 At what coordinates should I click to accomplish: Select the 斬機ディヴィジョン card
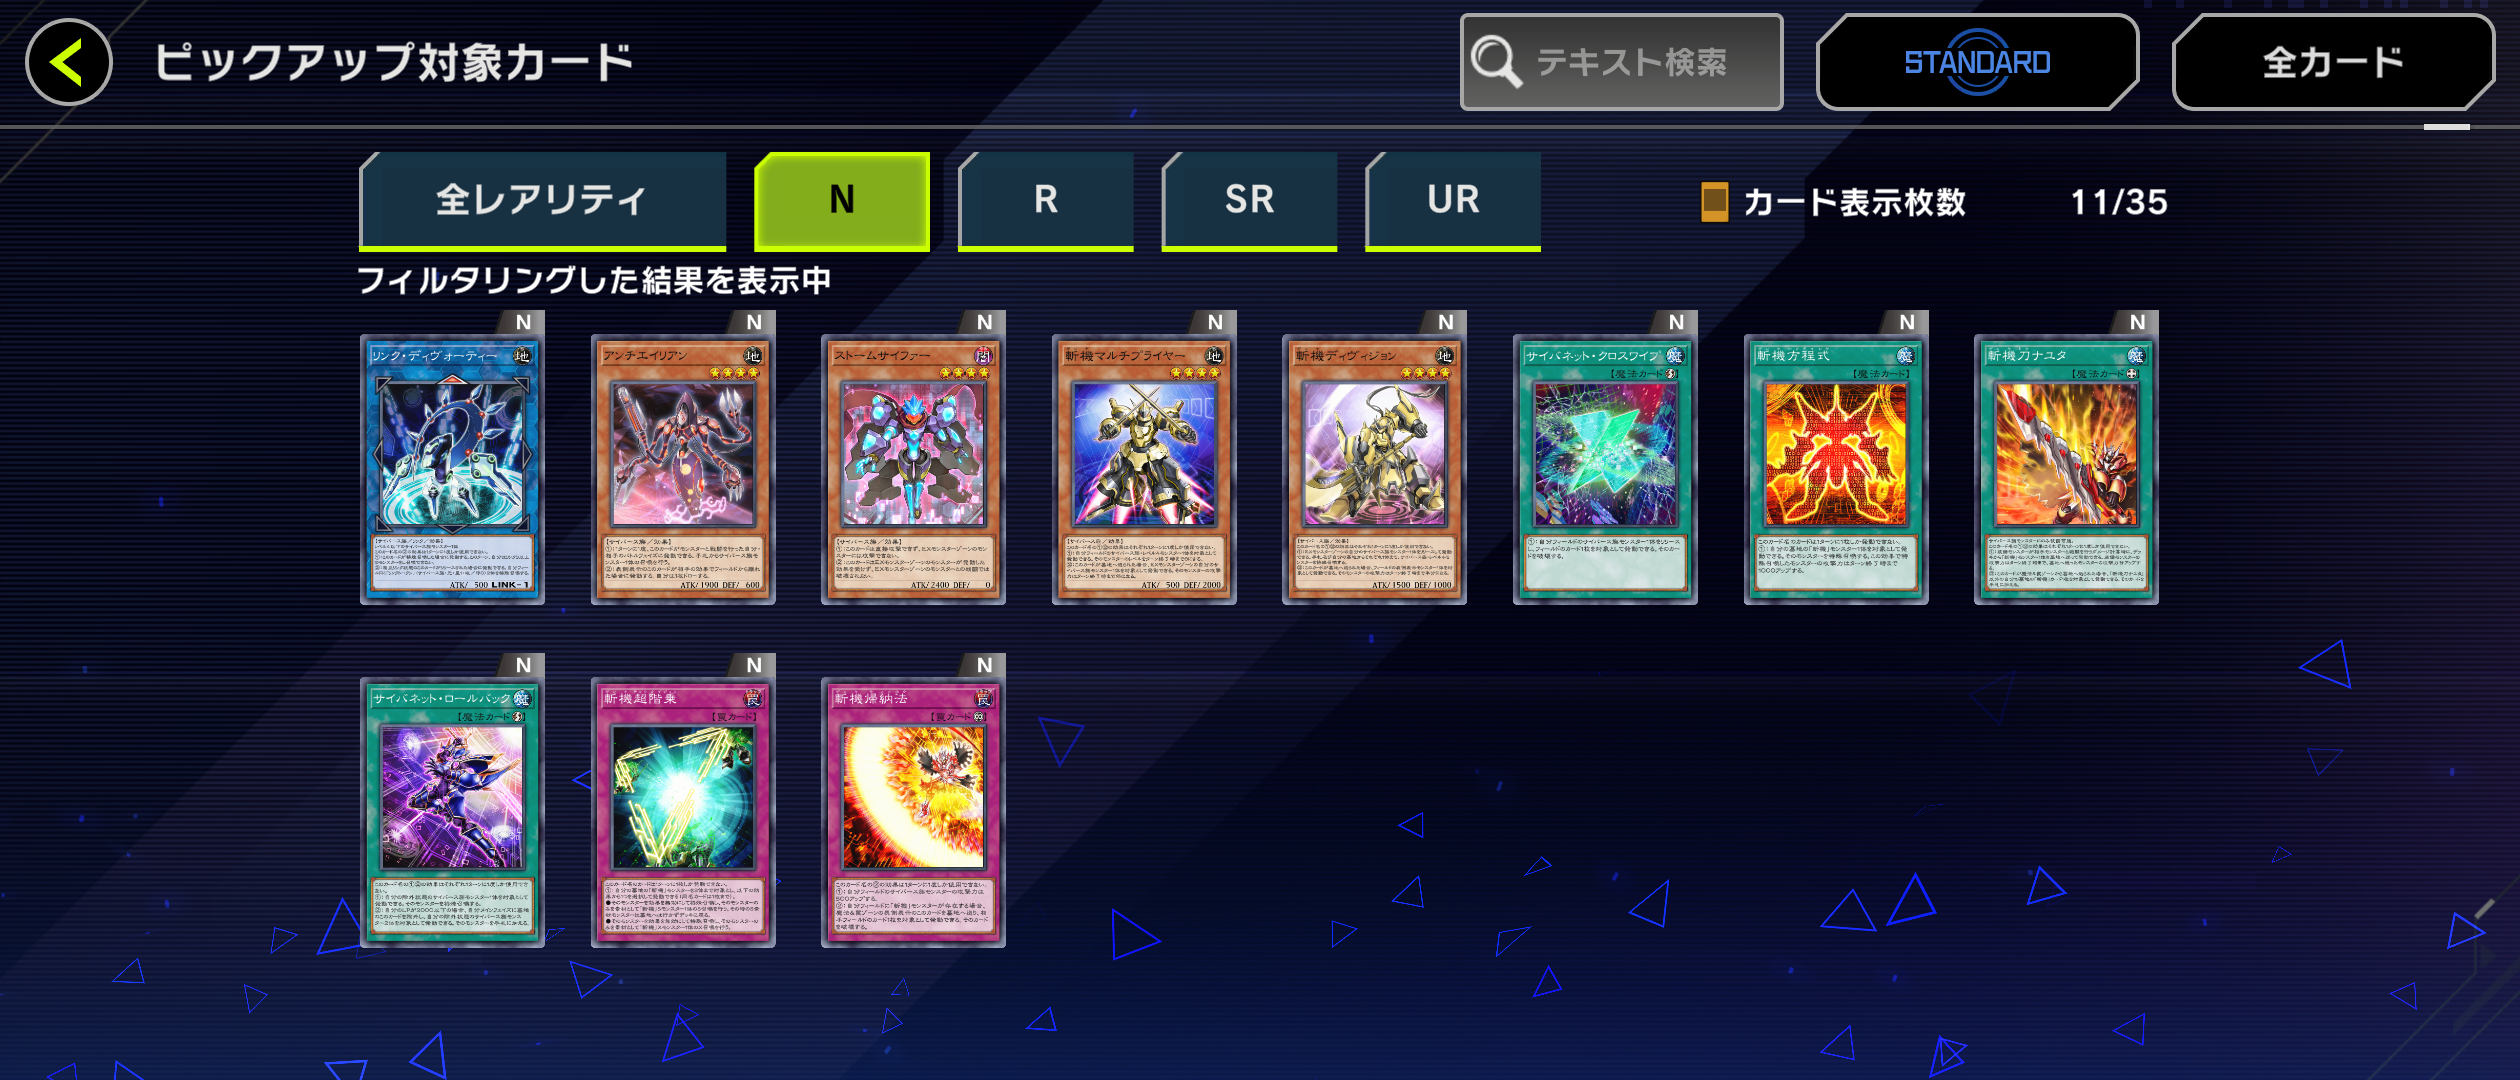click(1374, 469)
